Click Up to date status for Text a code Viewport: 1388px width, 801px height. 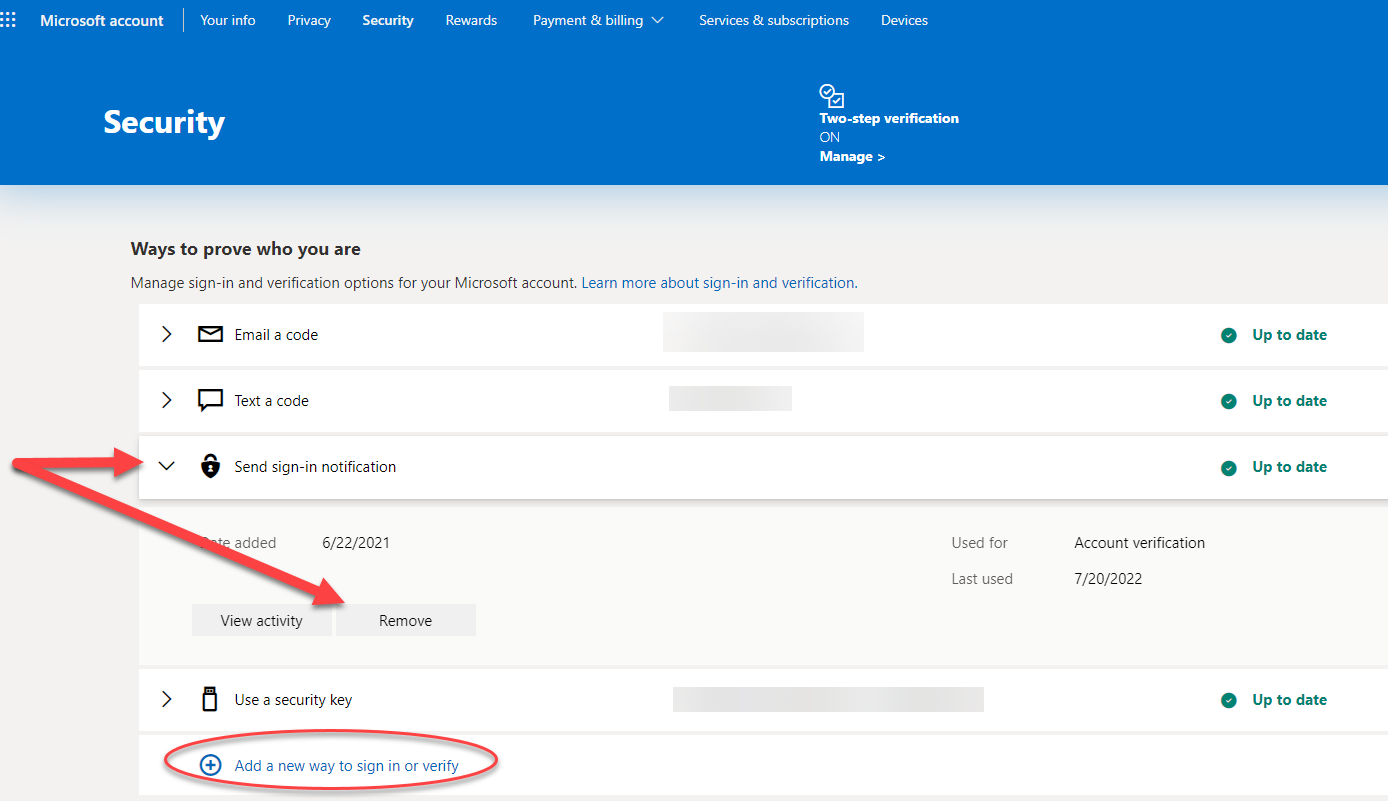point(1290,401)
